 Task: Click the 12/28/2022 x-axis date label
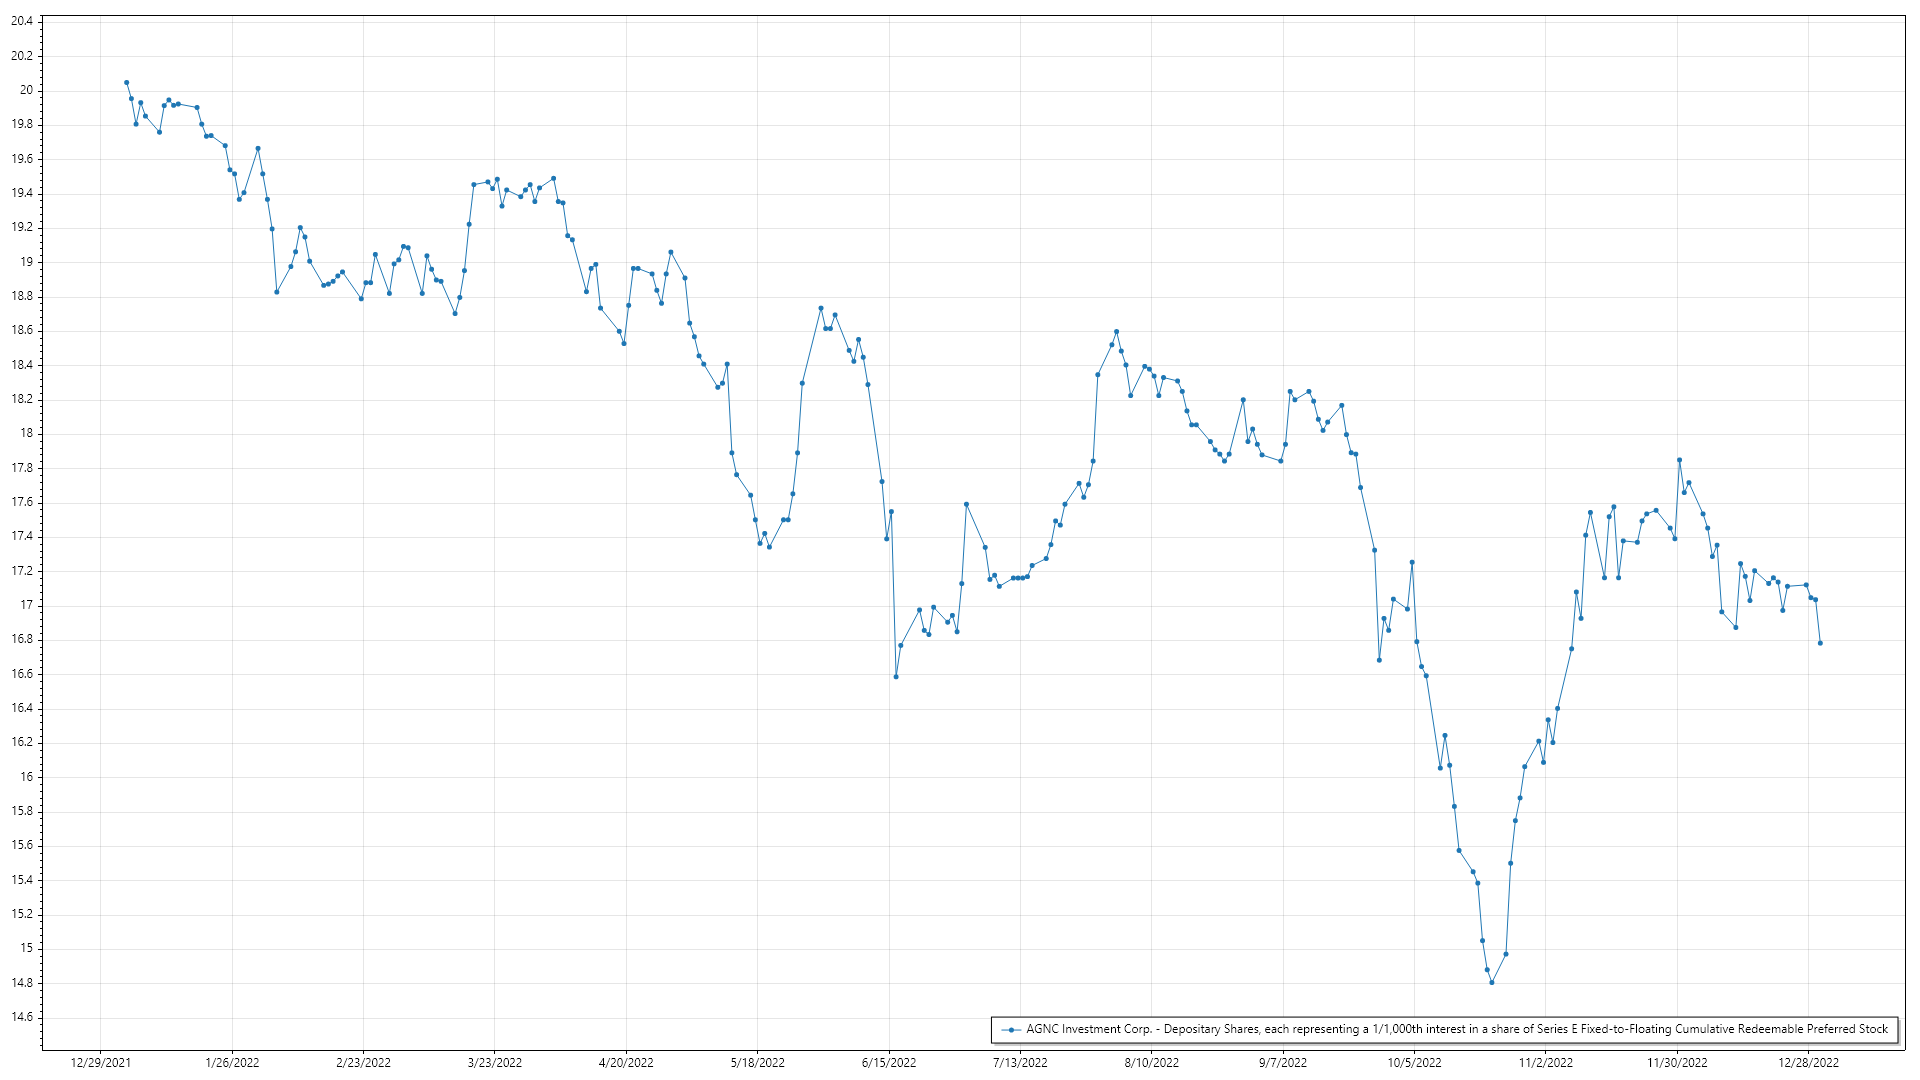(1808, 1062)
